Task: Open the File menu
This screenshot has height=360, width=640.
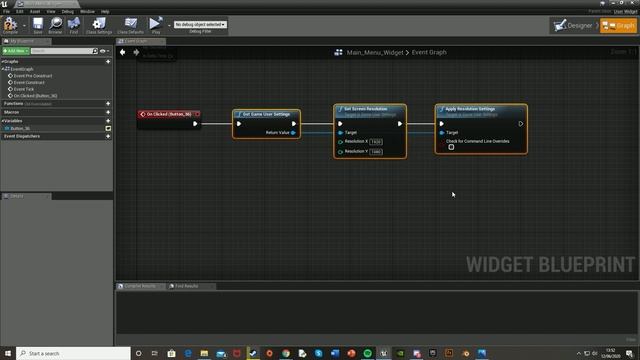Action: [x=7, y=11]
